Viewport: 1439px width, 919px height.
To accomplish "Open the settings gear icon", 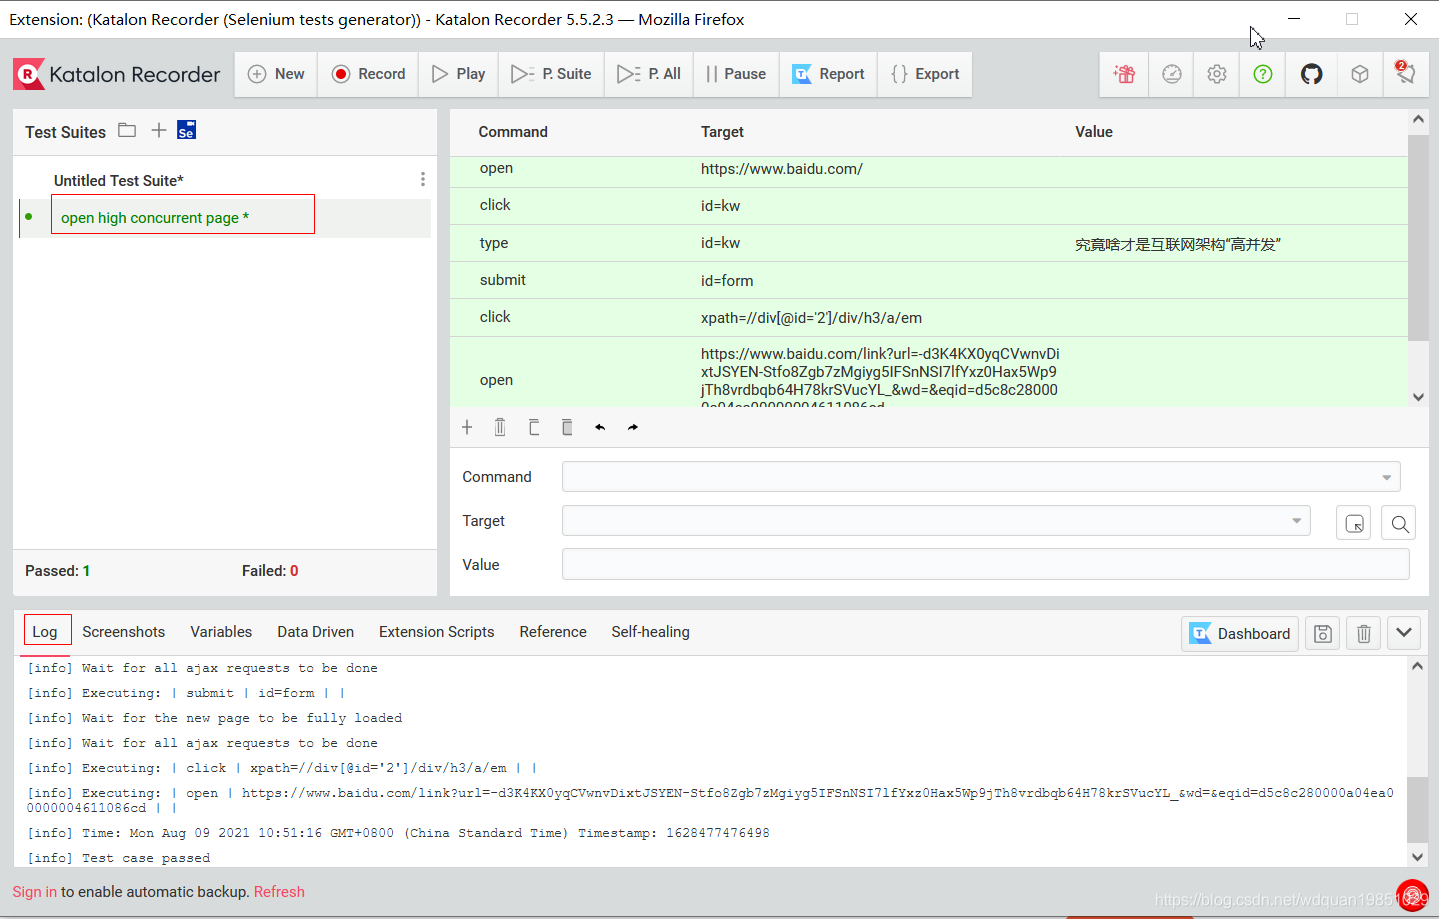I will (x=1217, y=74).
